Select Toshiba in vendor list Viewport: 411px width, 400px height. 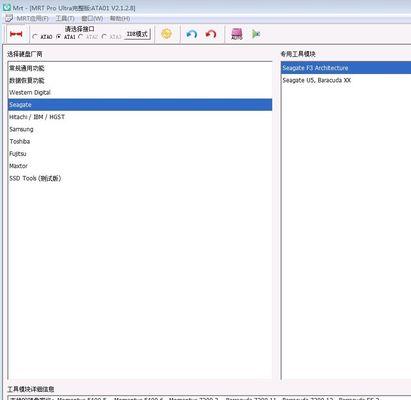point(140,141)
